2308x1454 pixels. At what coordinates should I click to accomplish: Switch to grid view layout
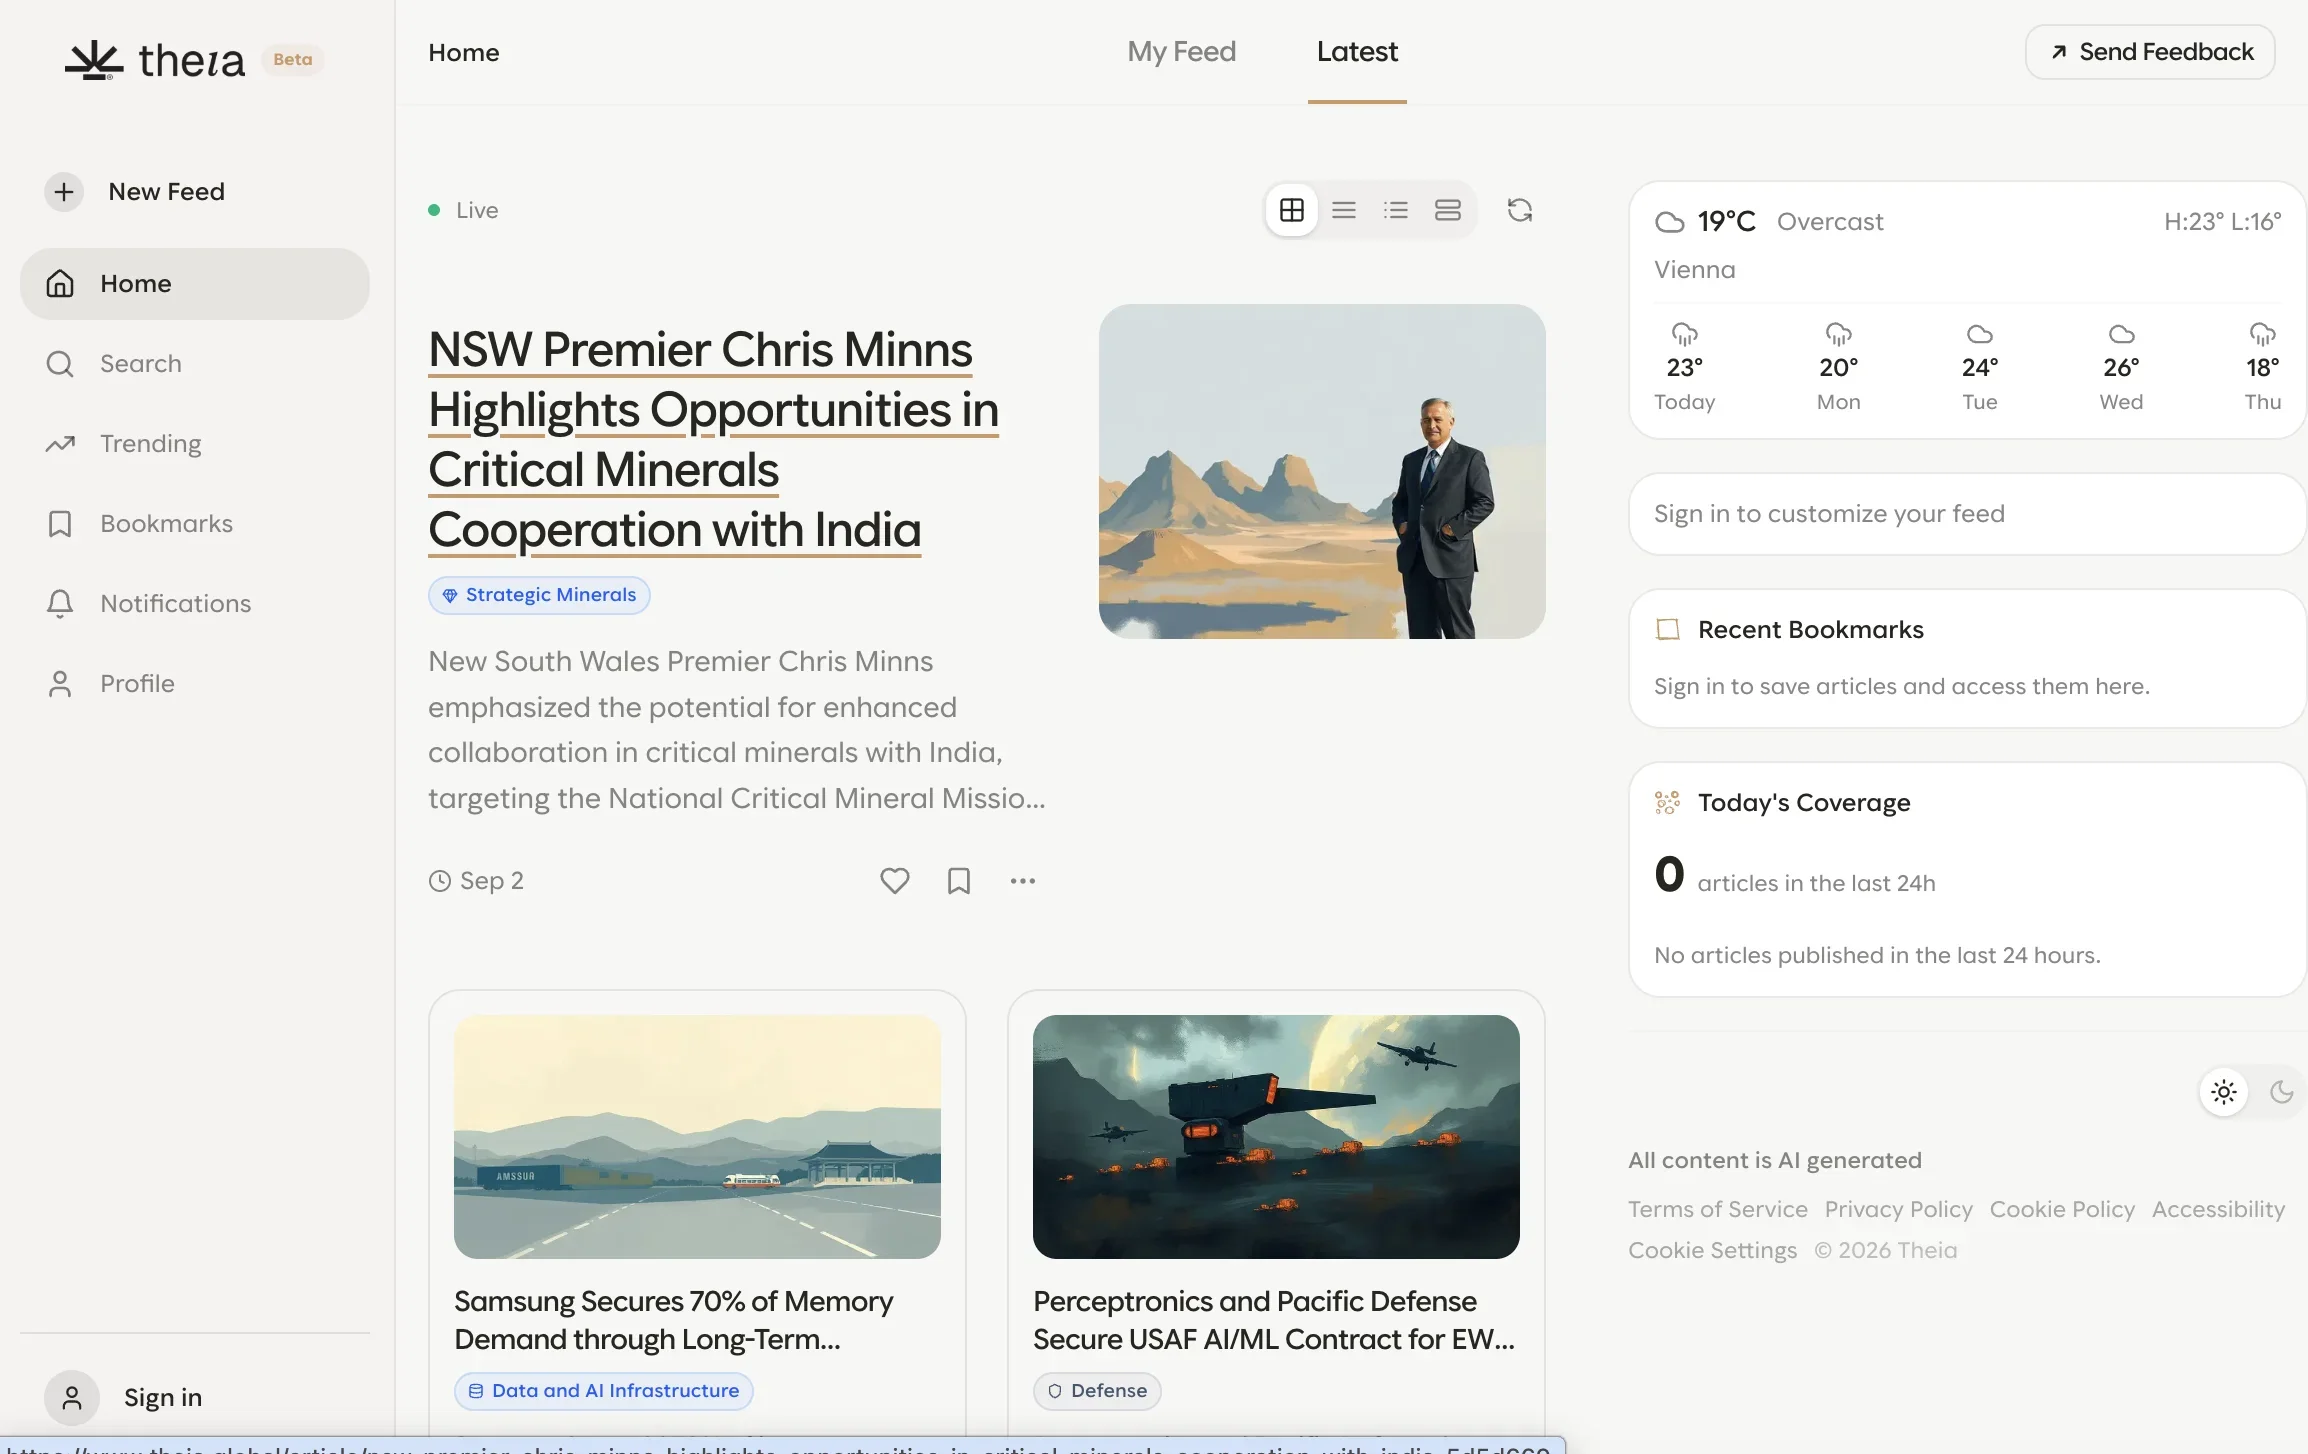(1292, 210)
